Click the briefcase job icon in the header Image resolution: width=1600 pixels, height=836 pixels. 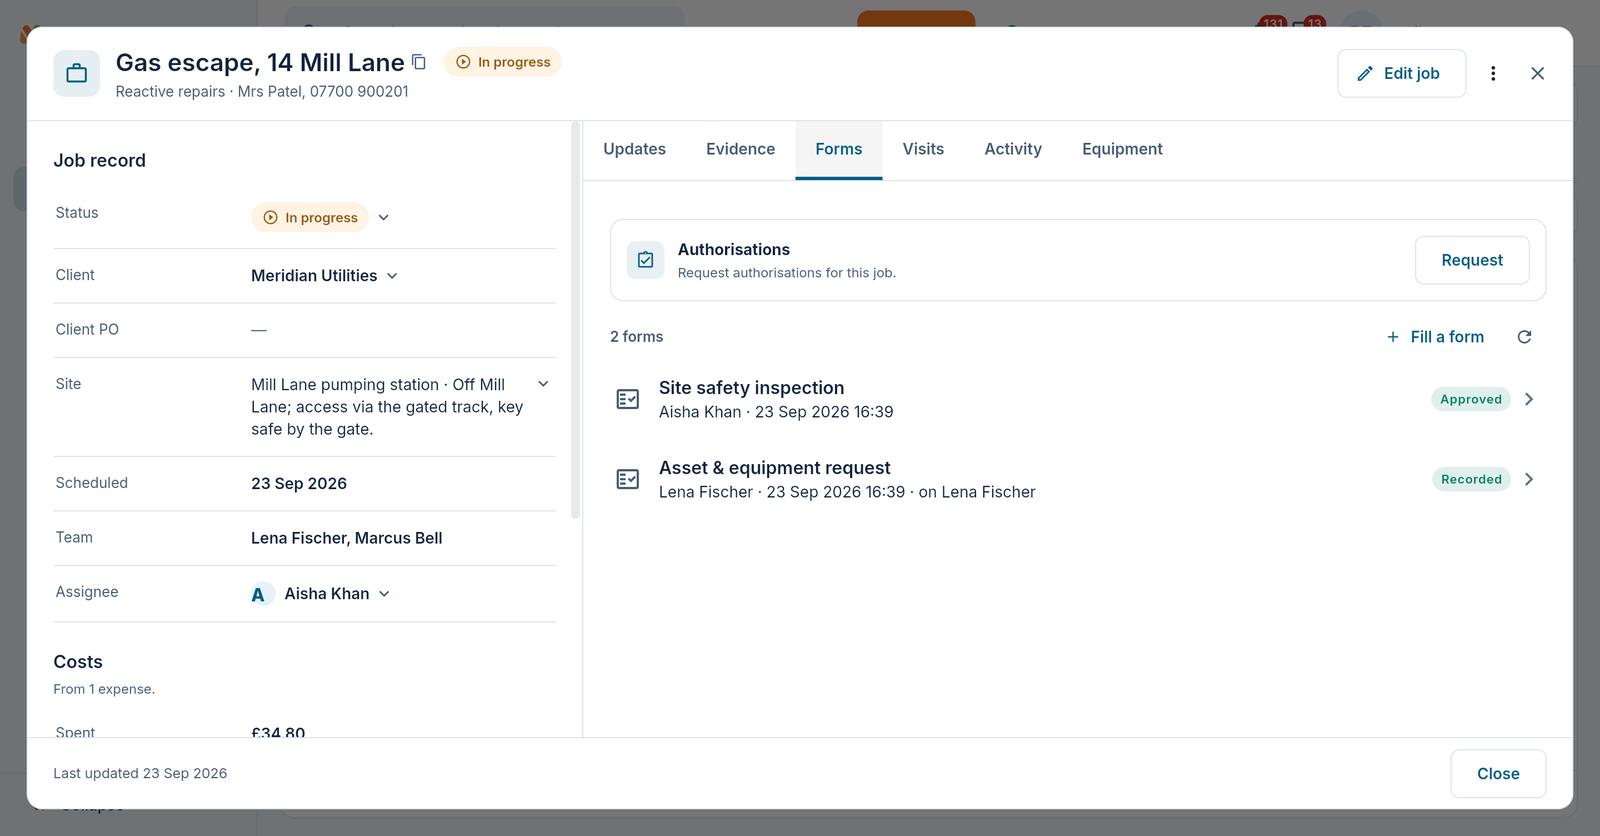point(77,73)
